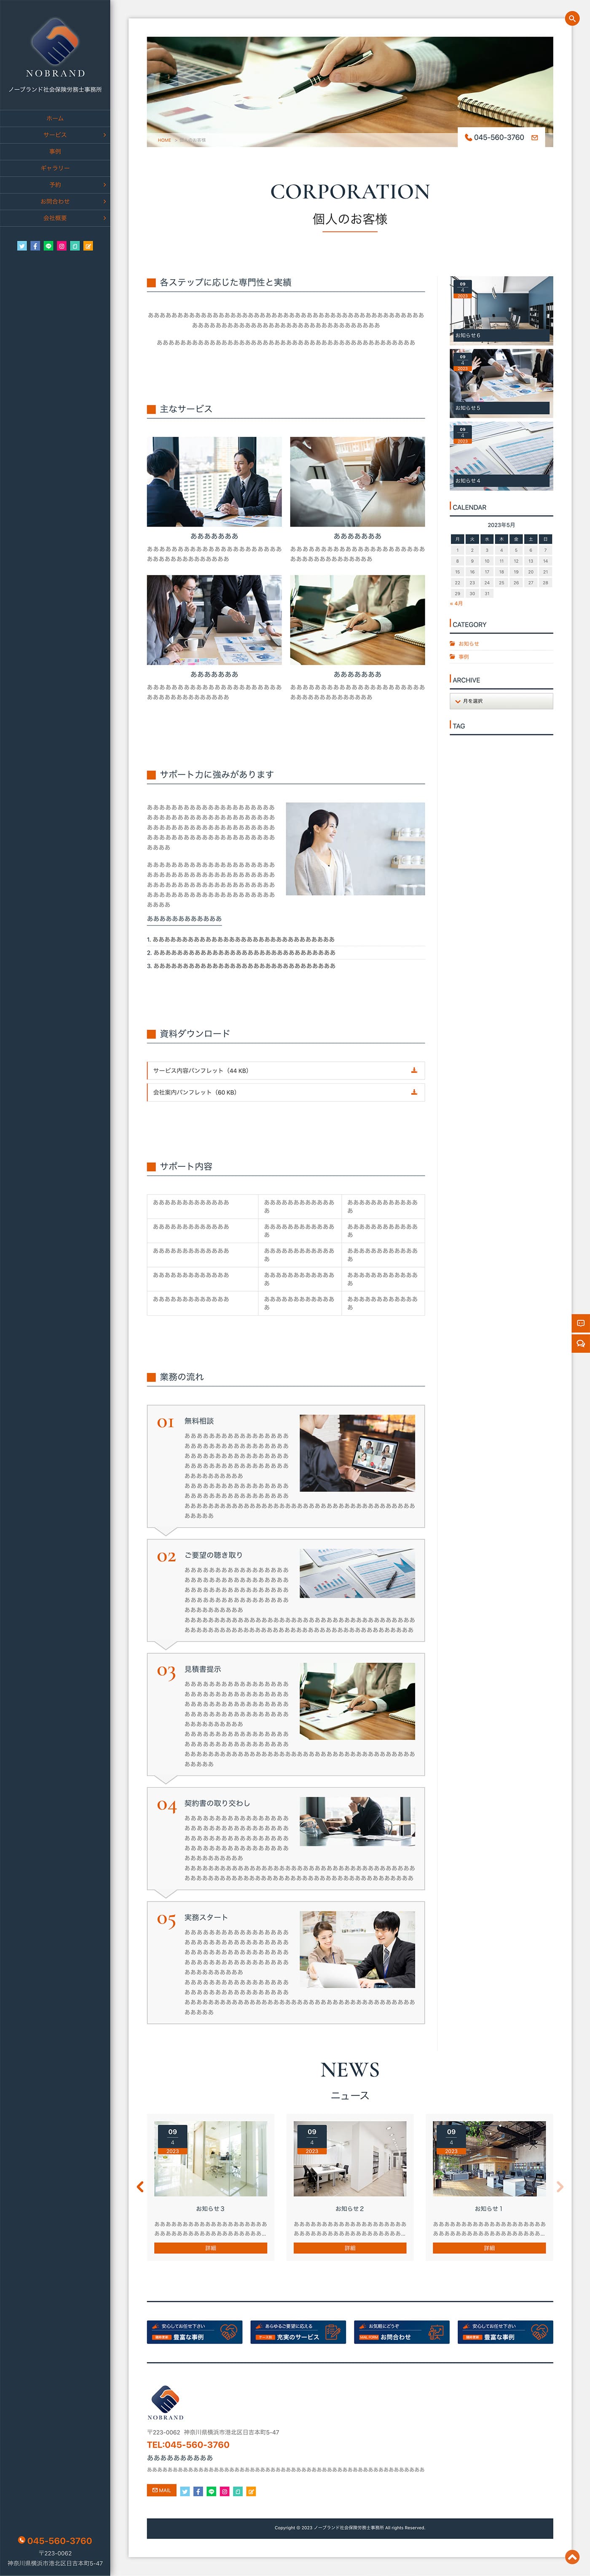Click the TEL:045-560-3760 link in footer
The image size is (590, 2576).
[x=188, y=2445]
